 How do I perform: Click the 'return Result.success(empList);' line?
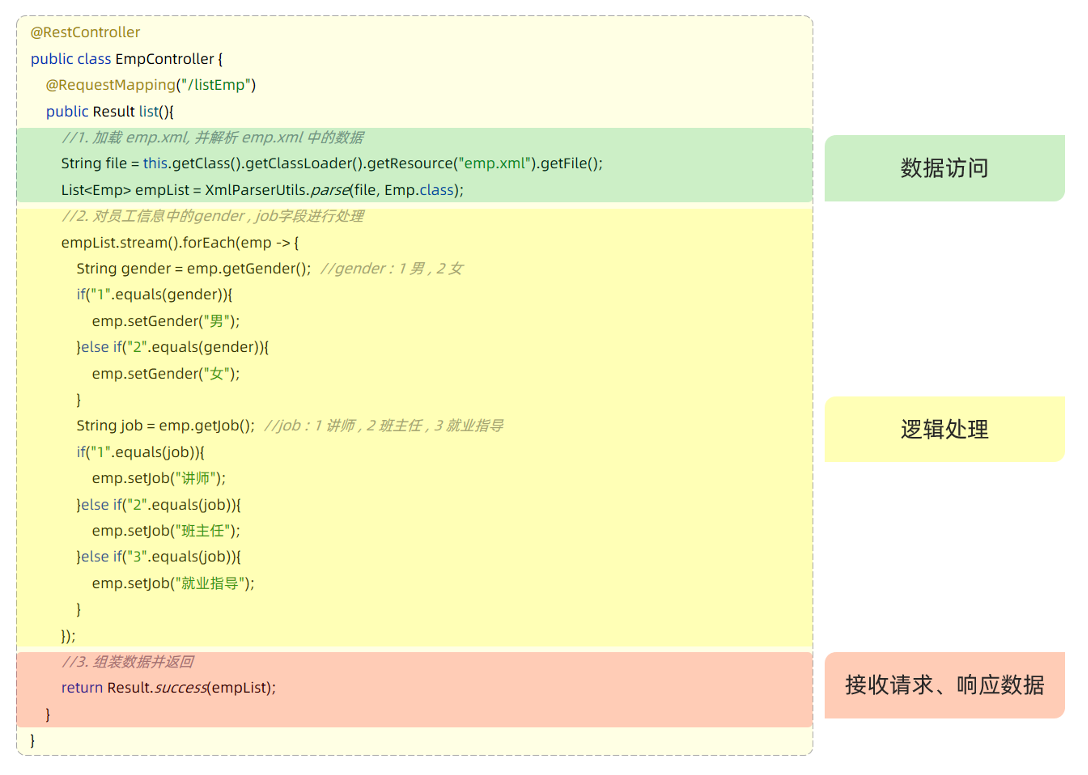[x=169, y=688]
